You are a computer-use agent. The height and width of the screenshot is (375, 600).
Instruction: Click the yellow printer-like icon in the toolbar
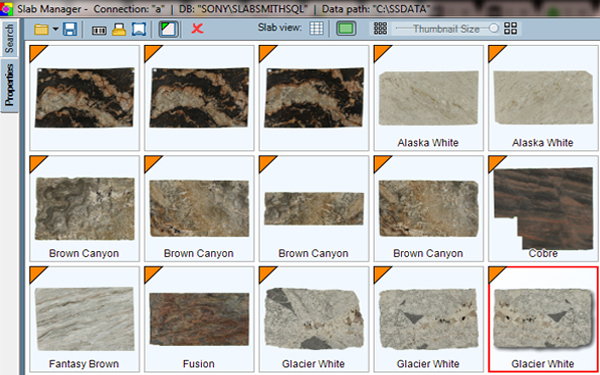pyautogui.click(x=119, y=29)
